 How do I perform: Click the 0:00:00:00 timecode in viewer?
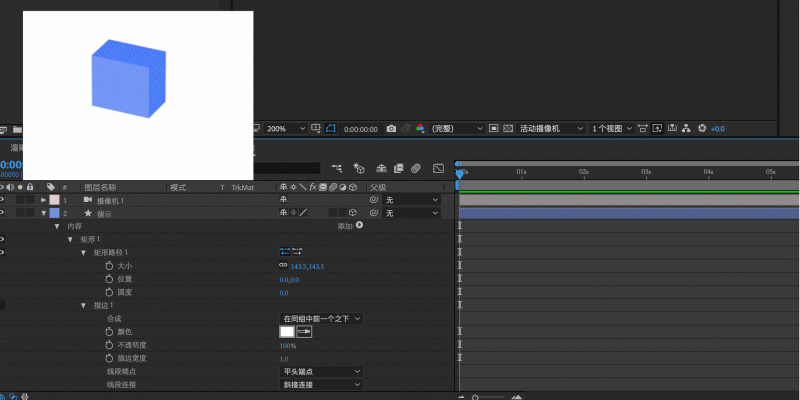point(361,129)
